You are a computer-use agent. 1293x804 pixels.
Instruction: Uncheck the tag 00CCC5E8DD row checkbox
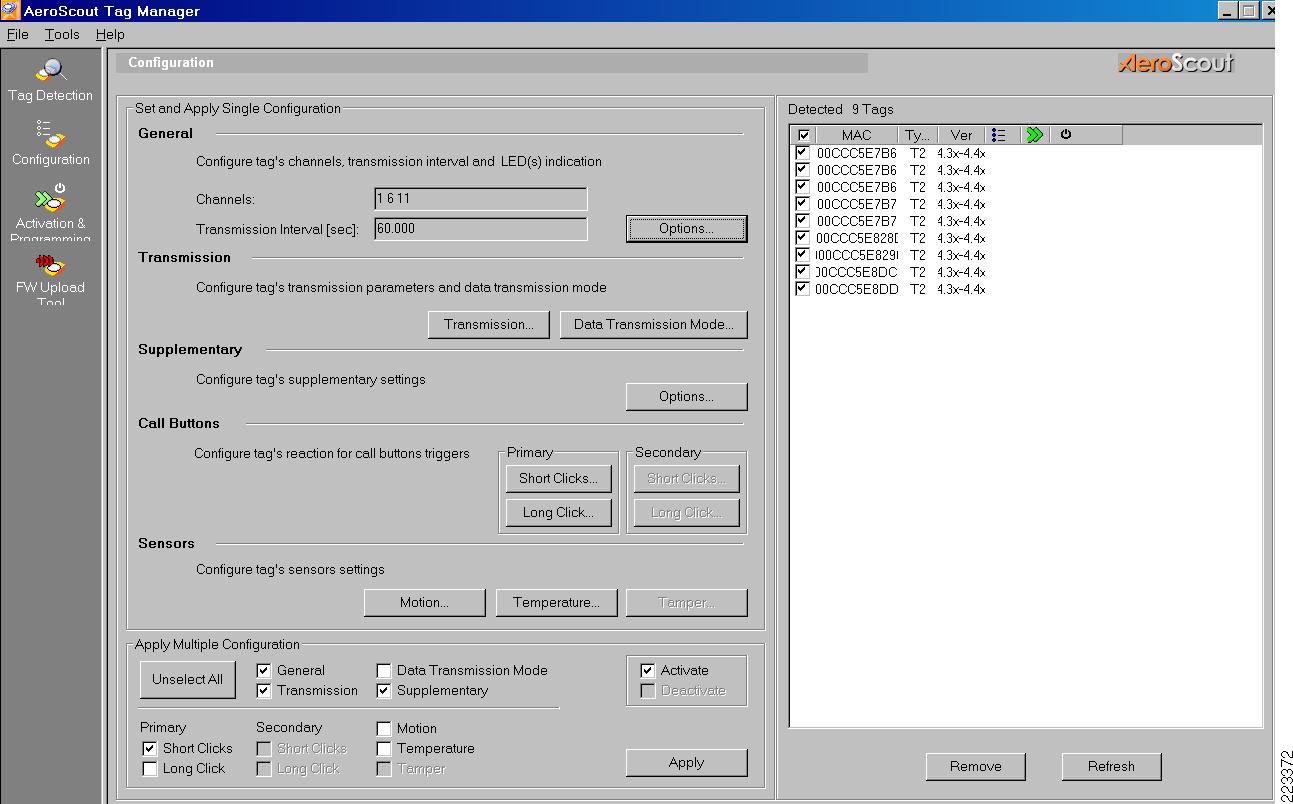pos(802,289)
